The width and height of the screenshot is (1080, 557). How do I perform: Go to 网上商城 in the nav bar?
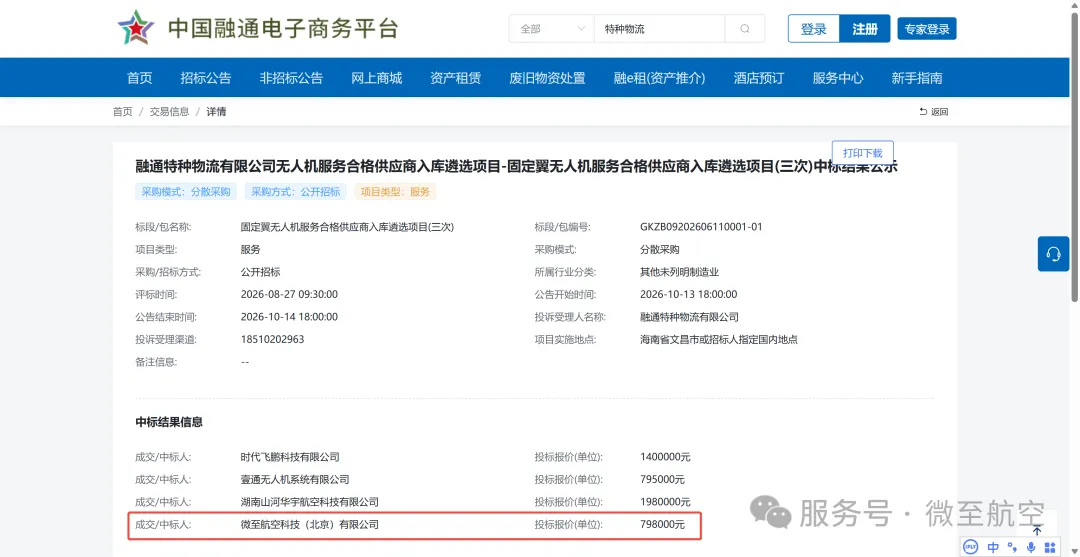point(377,78)
